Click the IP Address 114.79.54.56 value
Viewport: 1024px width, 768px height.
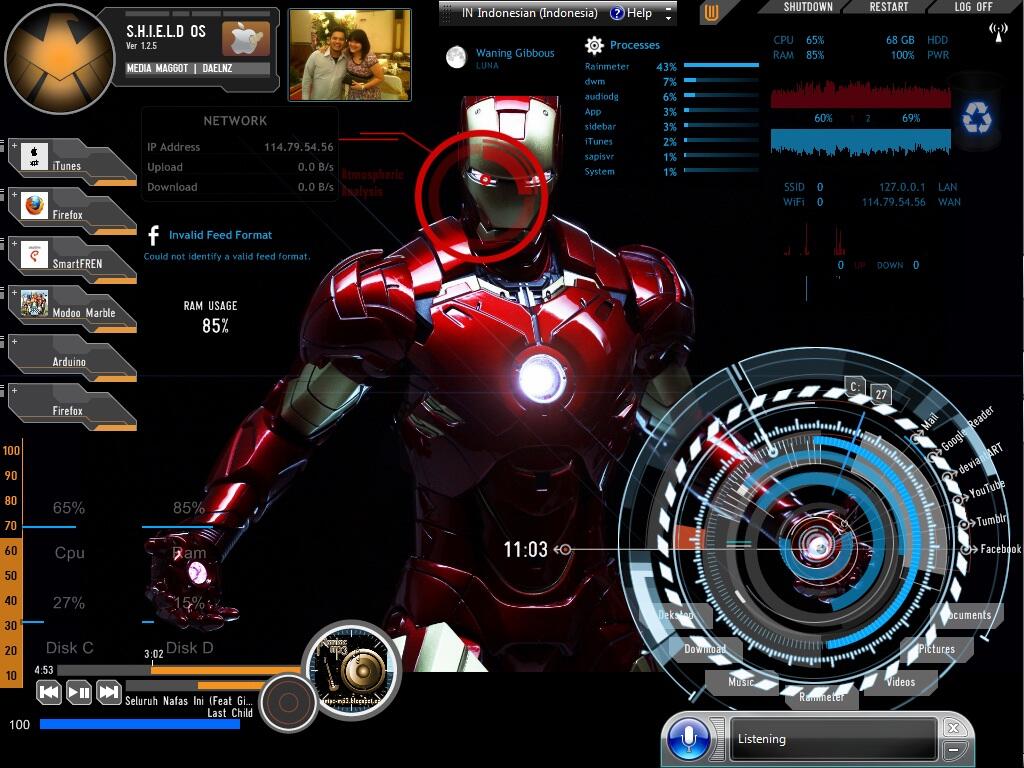click(x=298, y=147)
